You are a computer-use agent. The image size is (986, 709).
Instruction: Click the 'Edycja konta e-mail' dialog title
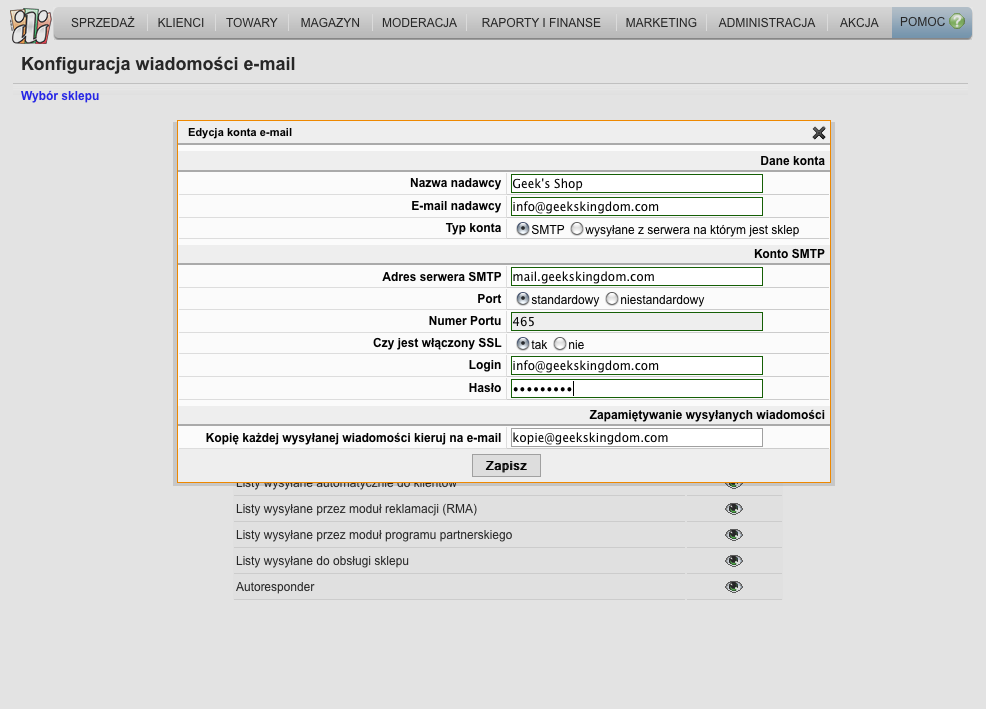click(240, 132)
